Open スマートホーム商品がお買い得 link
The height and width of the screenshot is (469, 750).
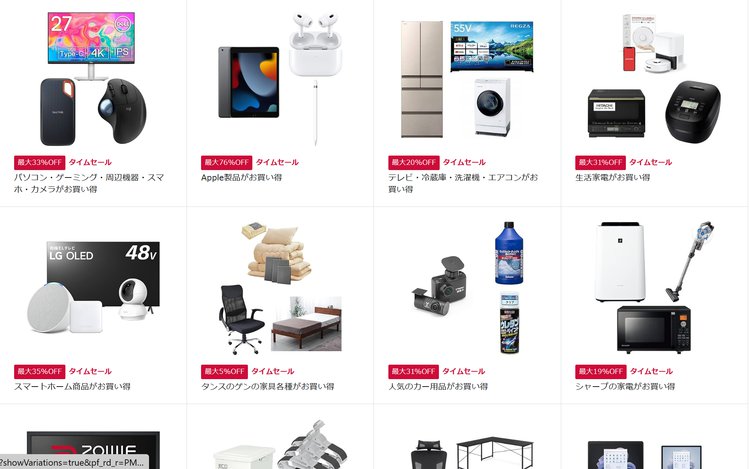[72, 386]
